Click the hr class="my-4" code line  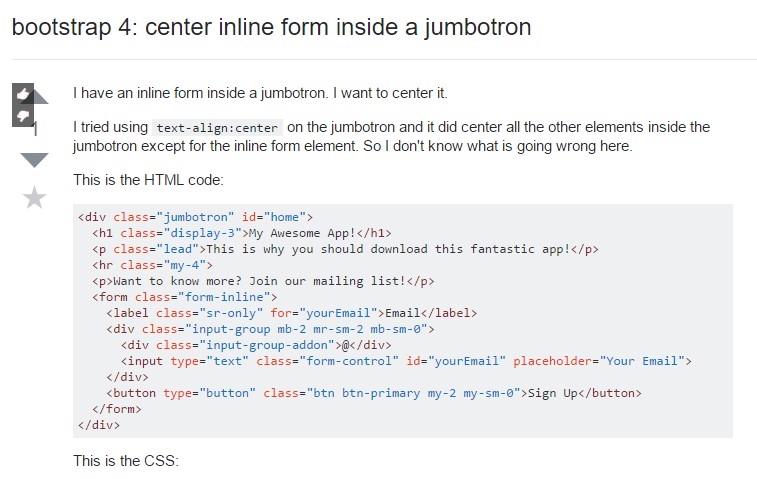pyautogui.click(x=152, y=265)
